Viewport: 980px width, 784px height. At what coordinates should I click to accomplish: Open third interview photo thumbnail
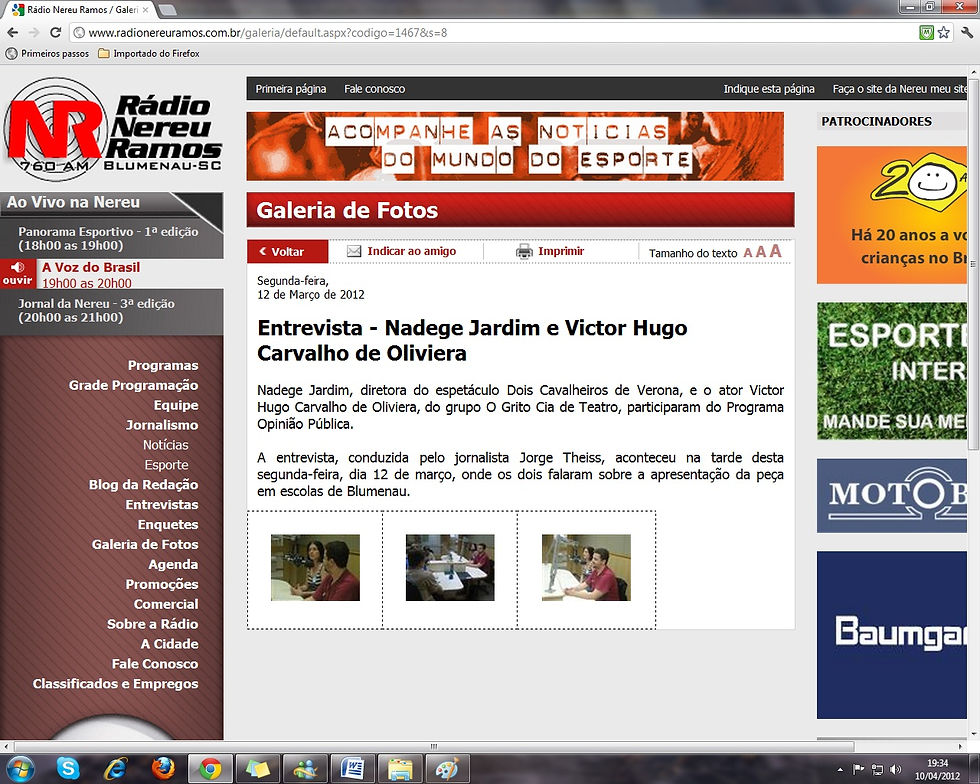(x=586, y=568)
